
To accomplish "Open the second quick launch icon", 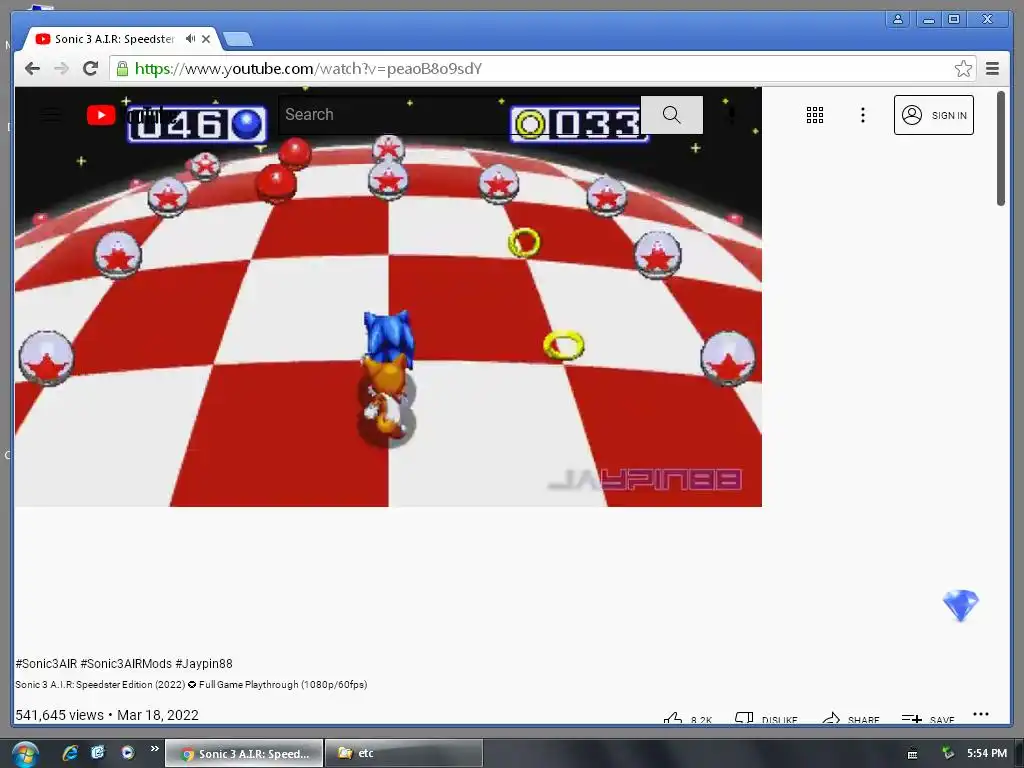I will click(98, 753).
